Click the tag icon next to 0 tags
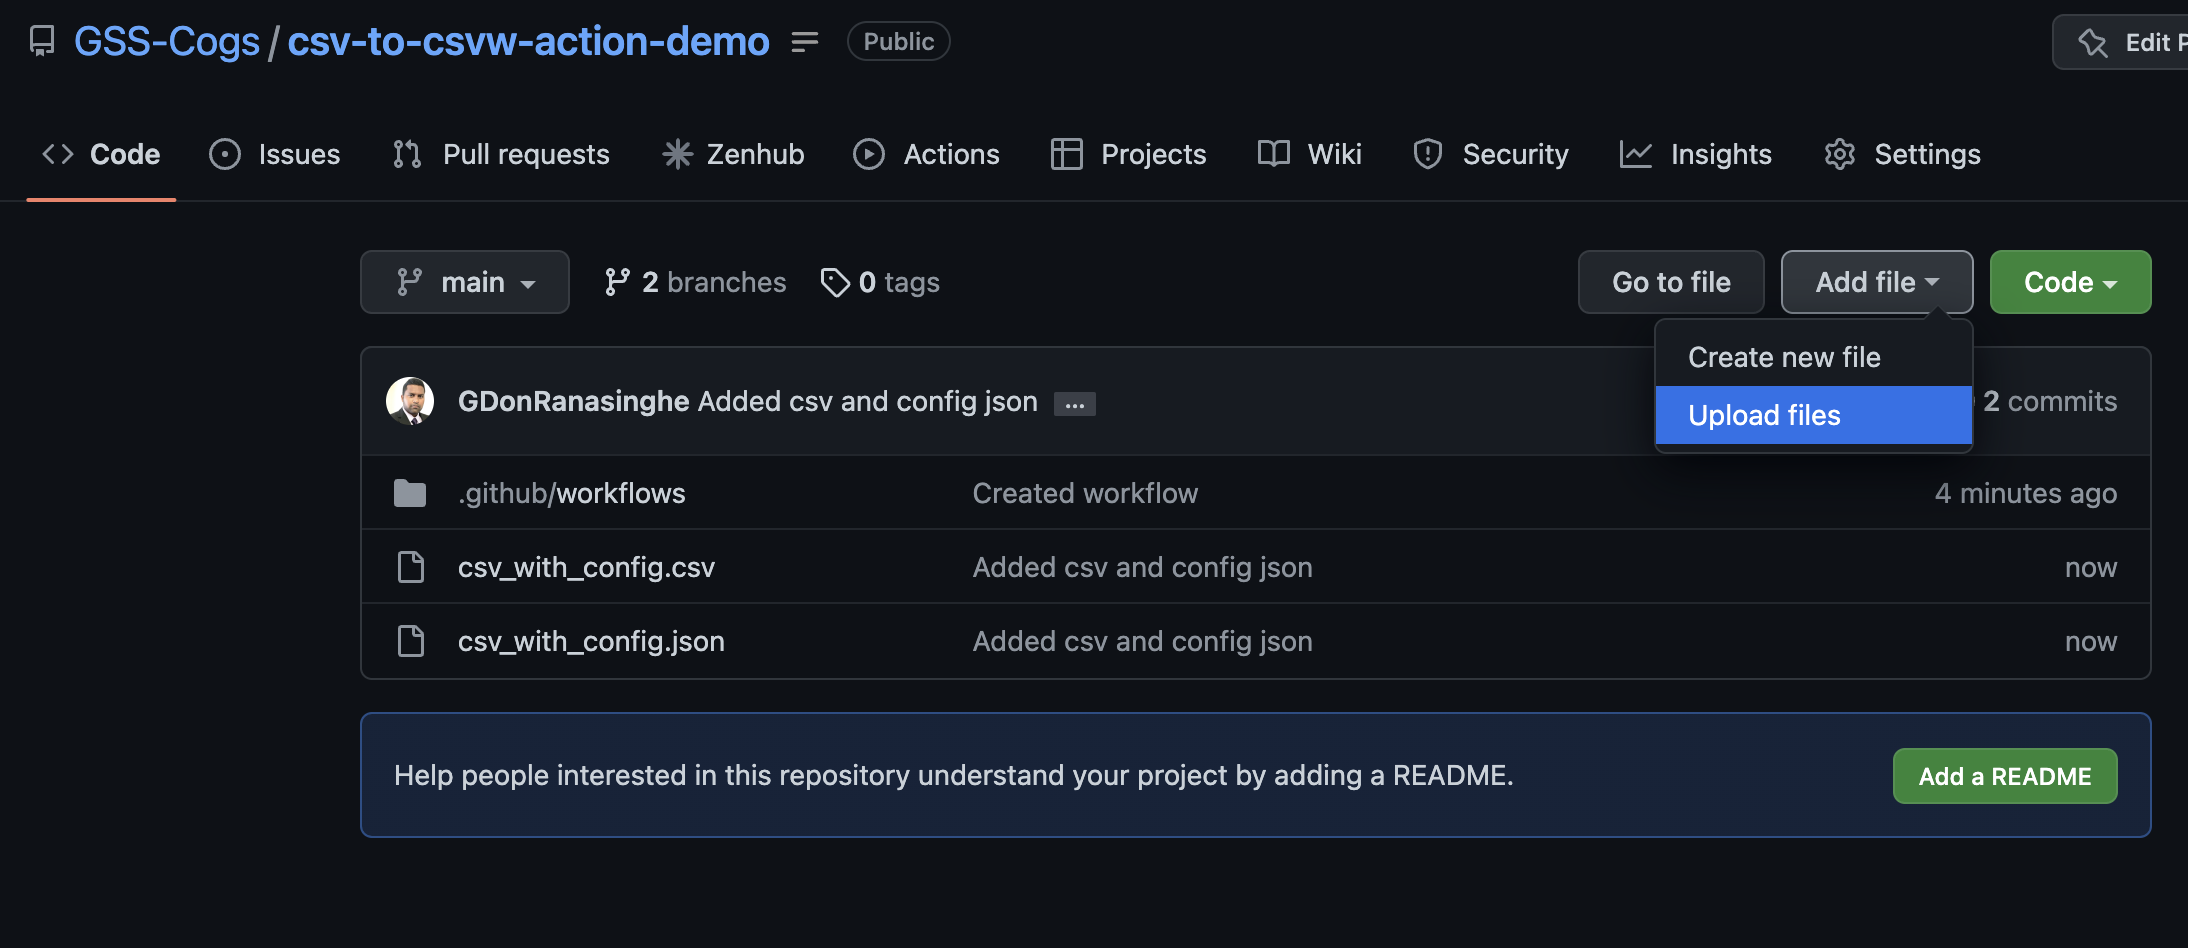The width and height of the screenshot is (2188, 948). [835, 282]
